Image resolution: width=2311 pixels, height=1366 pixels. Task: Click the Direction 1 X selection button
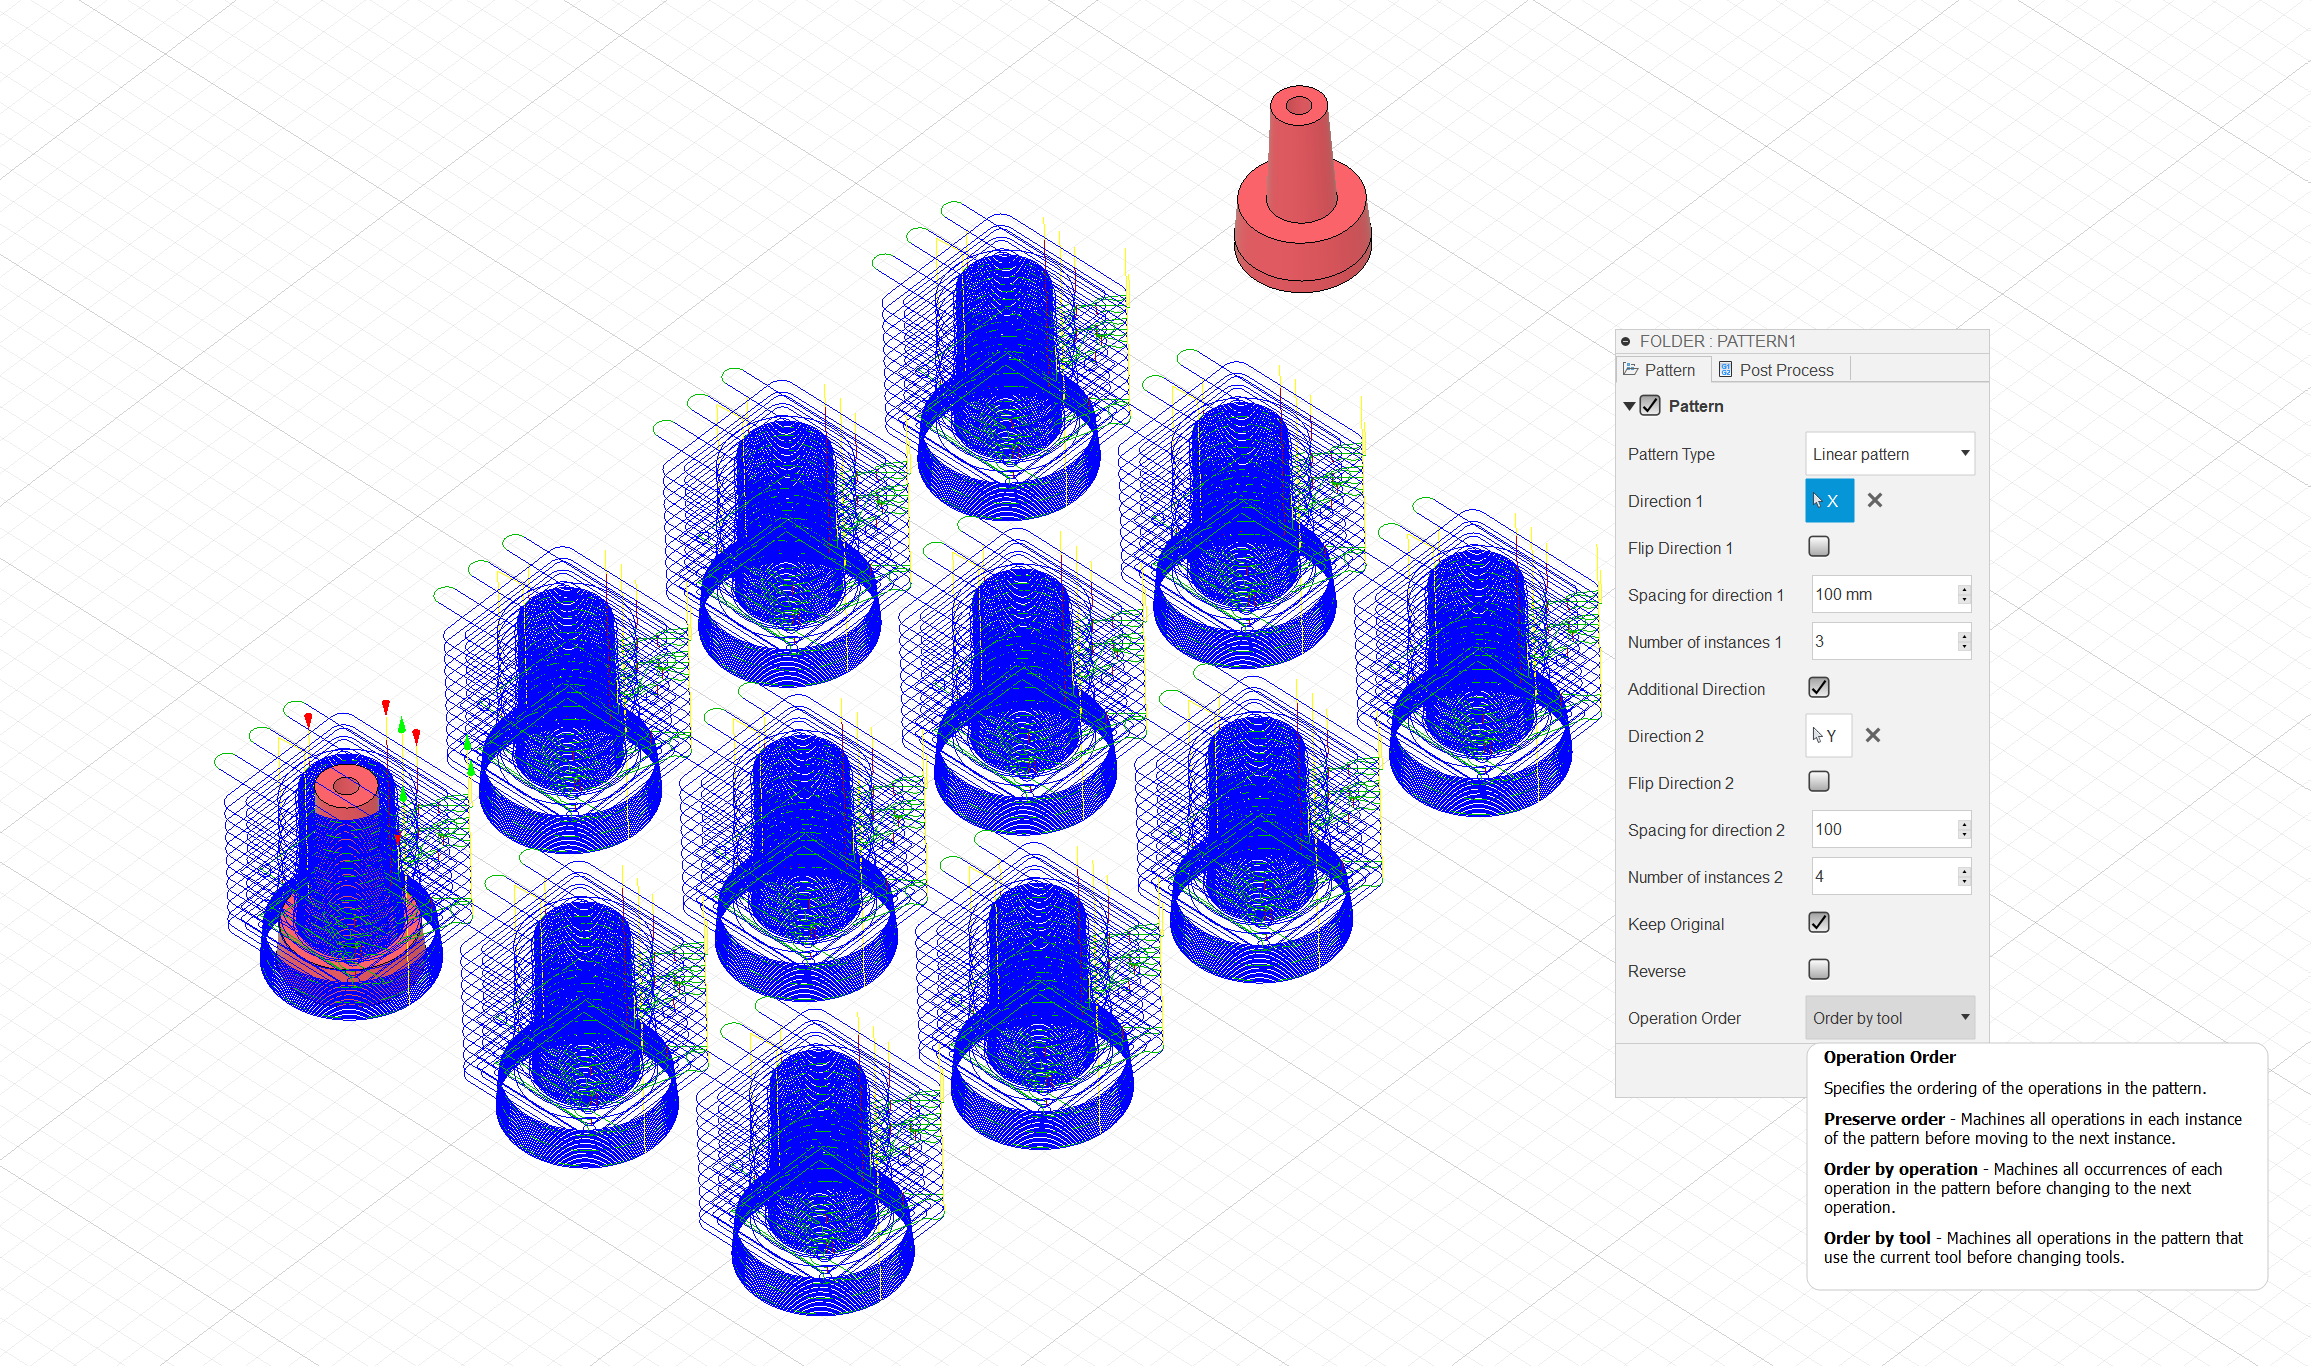coord(1828,501)
